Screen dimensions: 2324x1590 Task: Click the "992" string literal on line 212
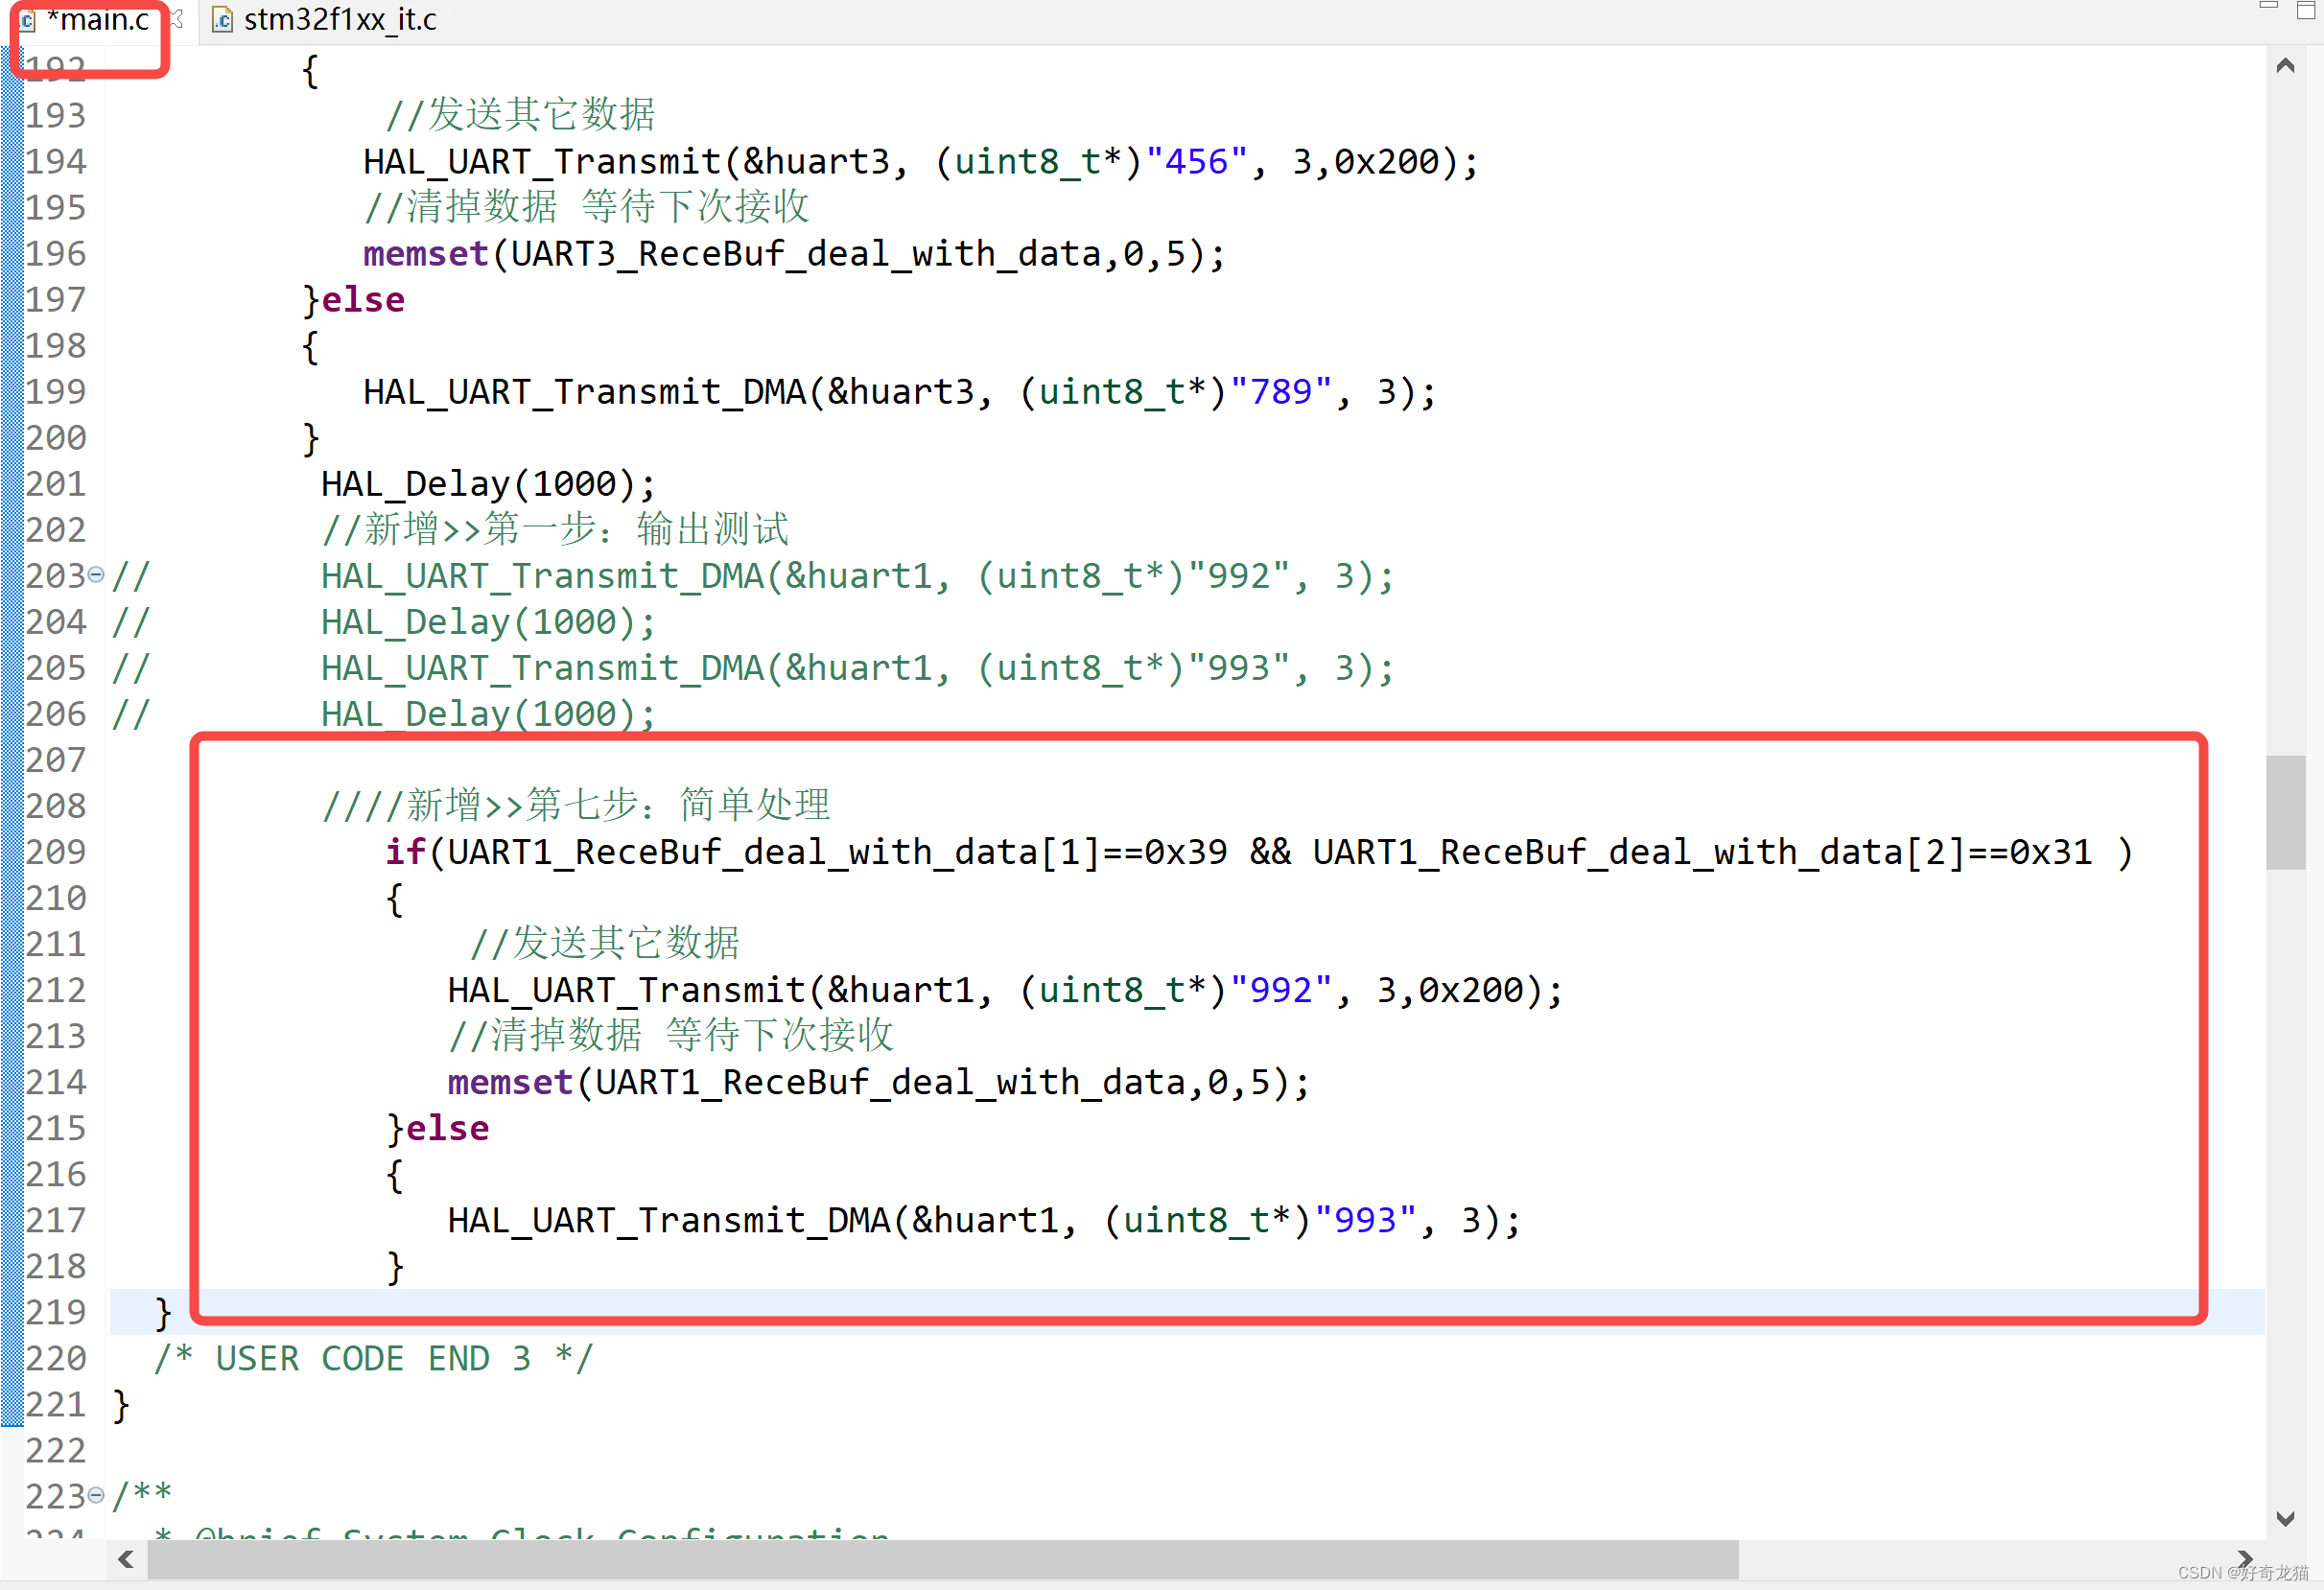coord(1280,990)
